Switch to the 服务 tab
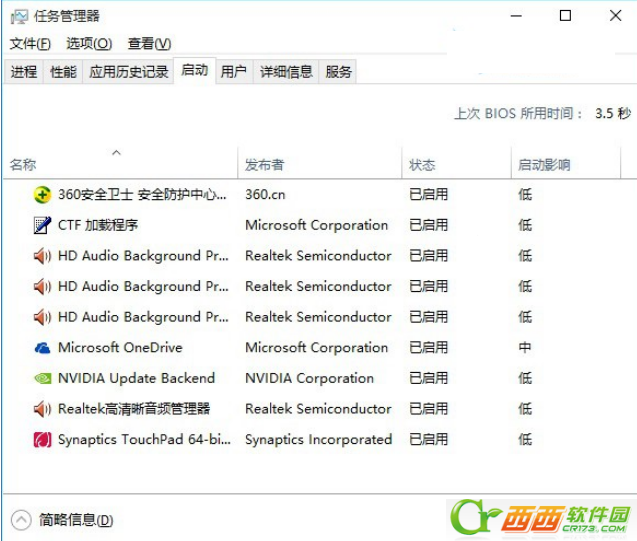The image size is (637, 541). pyautogui.click(x=338, y=72)
